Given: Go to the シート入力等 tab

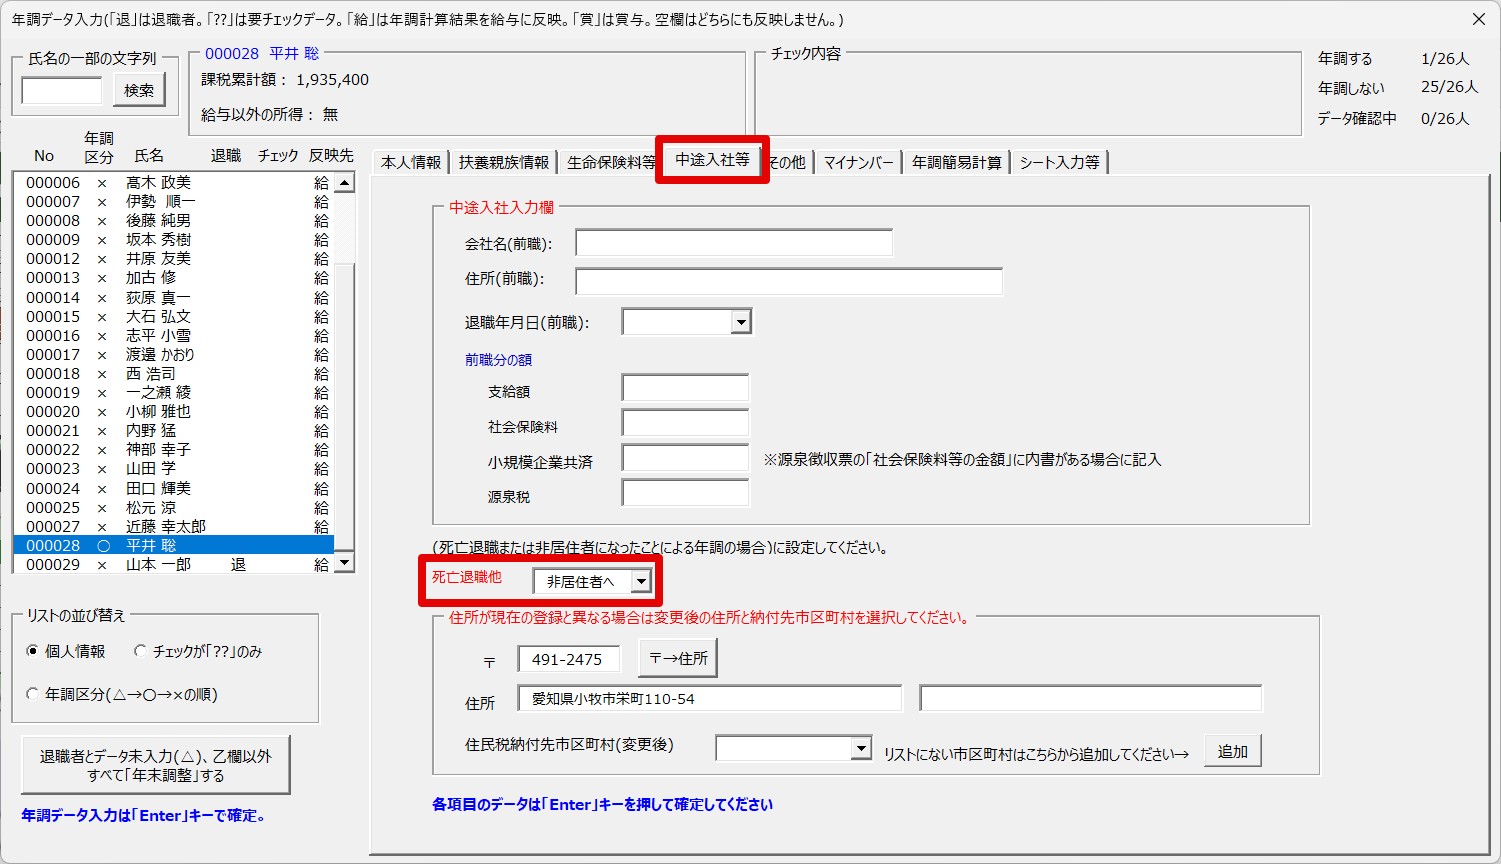Looking at the screenshot, I should click(1060, 162).
